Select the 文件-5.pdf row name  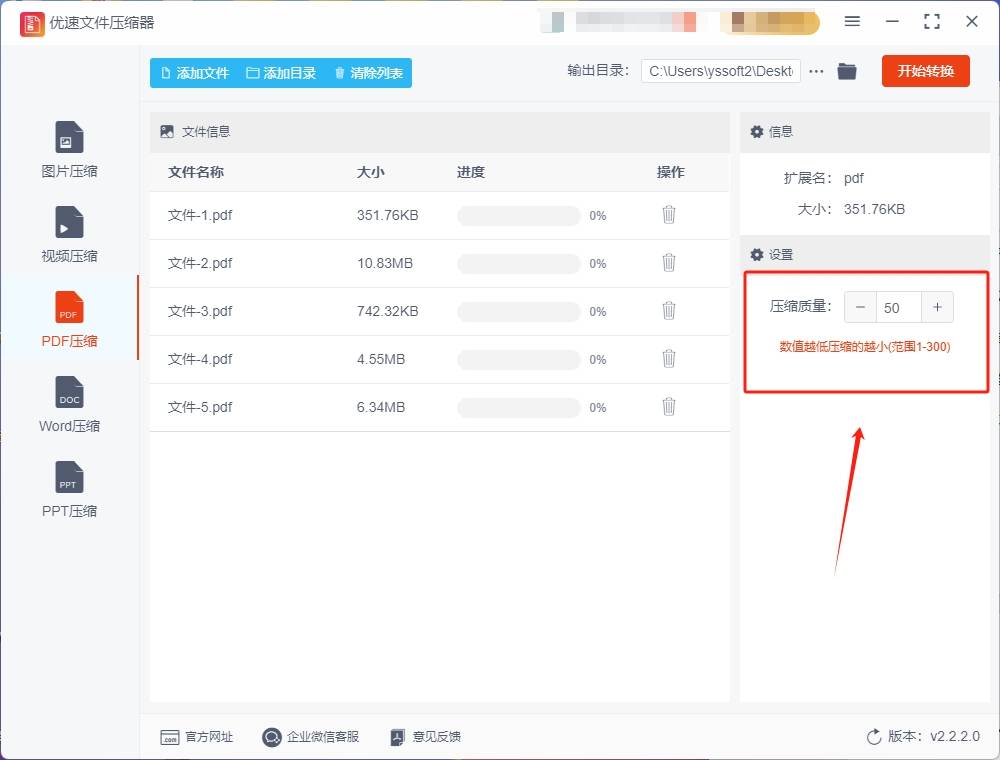[200, 407]
